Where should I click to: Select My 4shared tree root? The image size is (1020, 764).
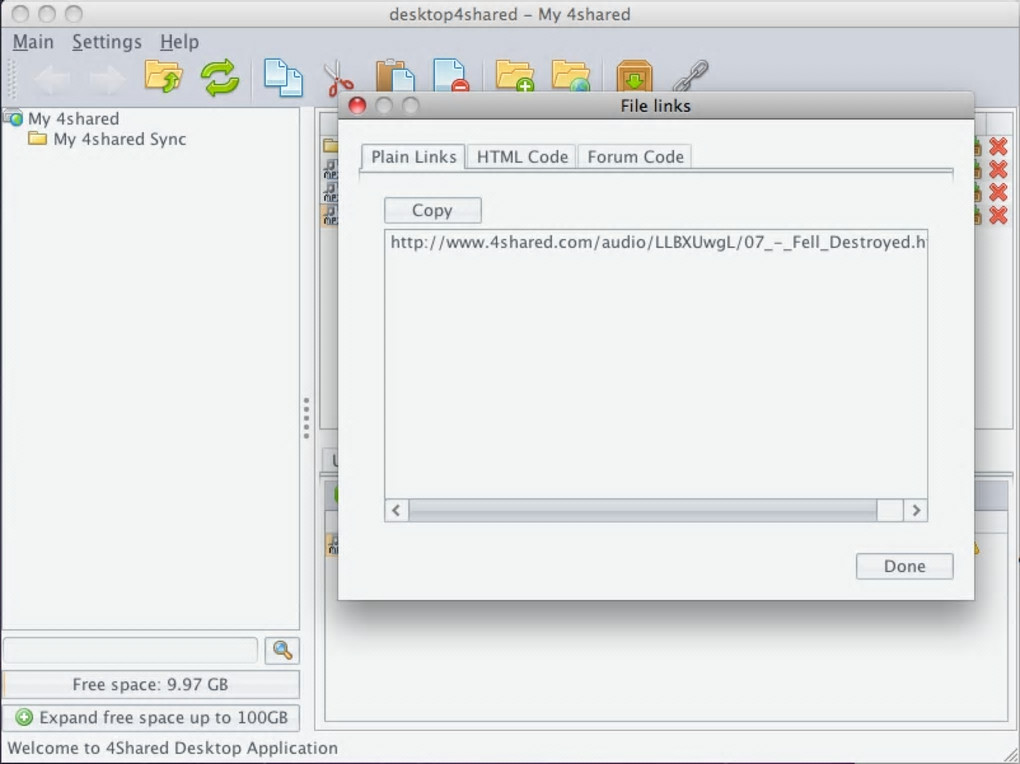[74, 118]
